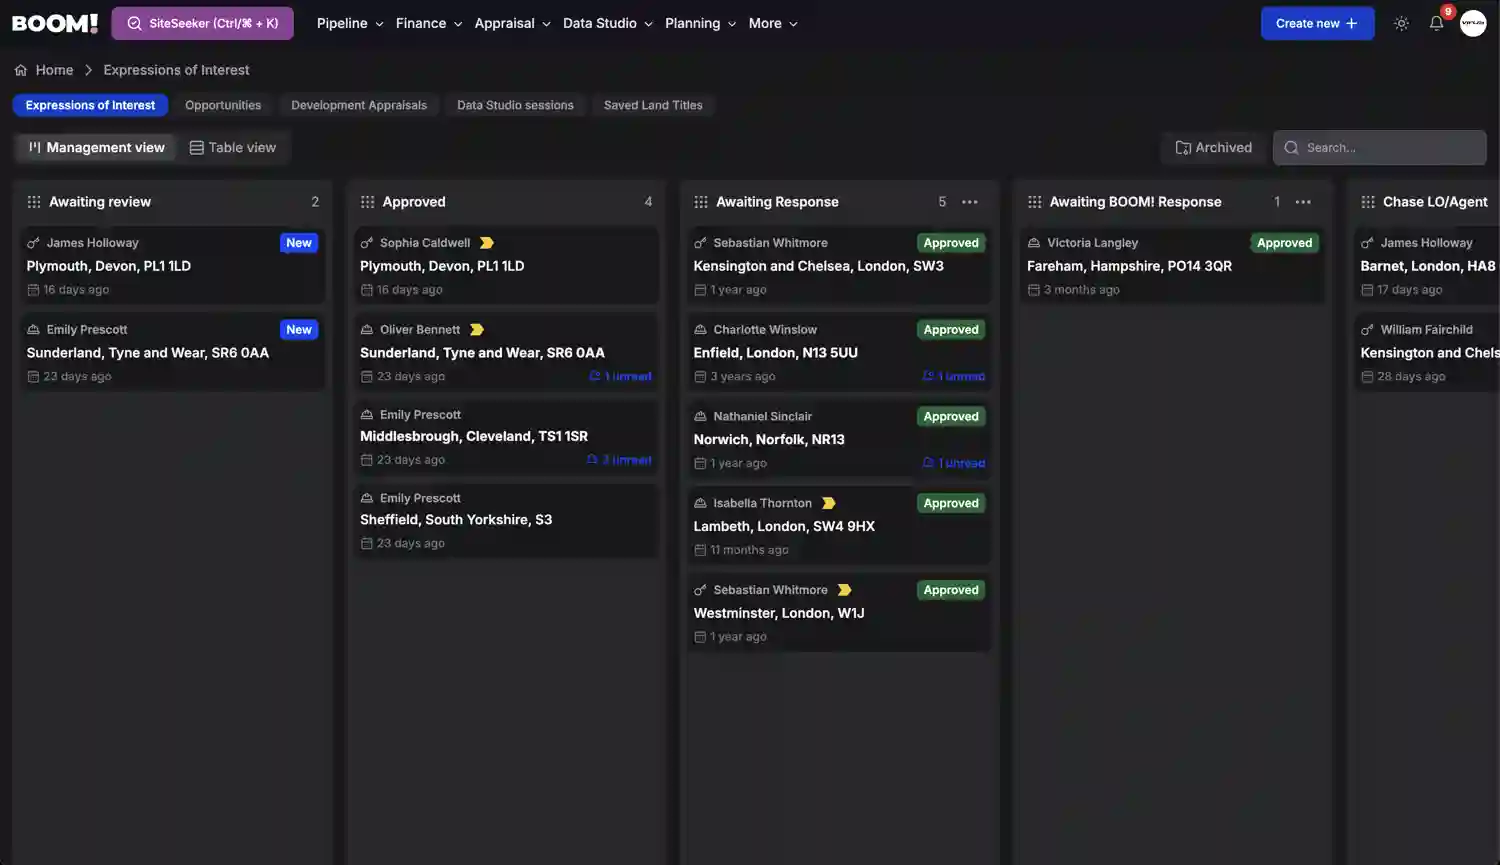Grab the Awaiting review column drag handle
Screen dimensions: 1500x865
[34, 202]
